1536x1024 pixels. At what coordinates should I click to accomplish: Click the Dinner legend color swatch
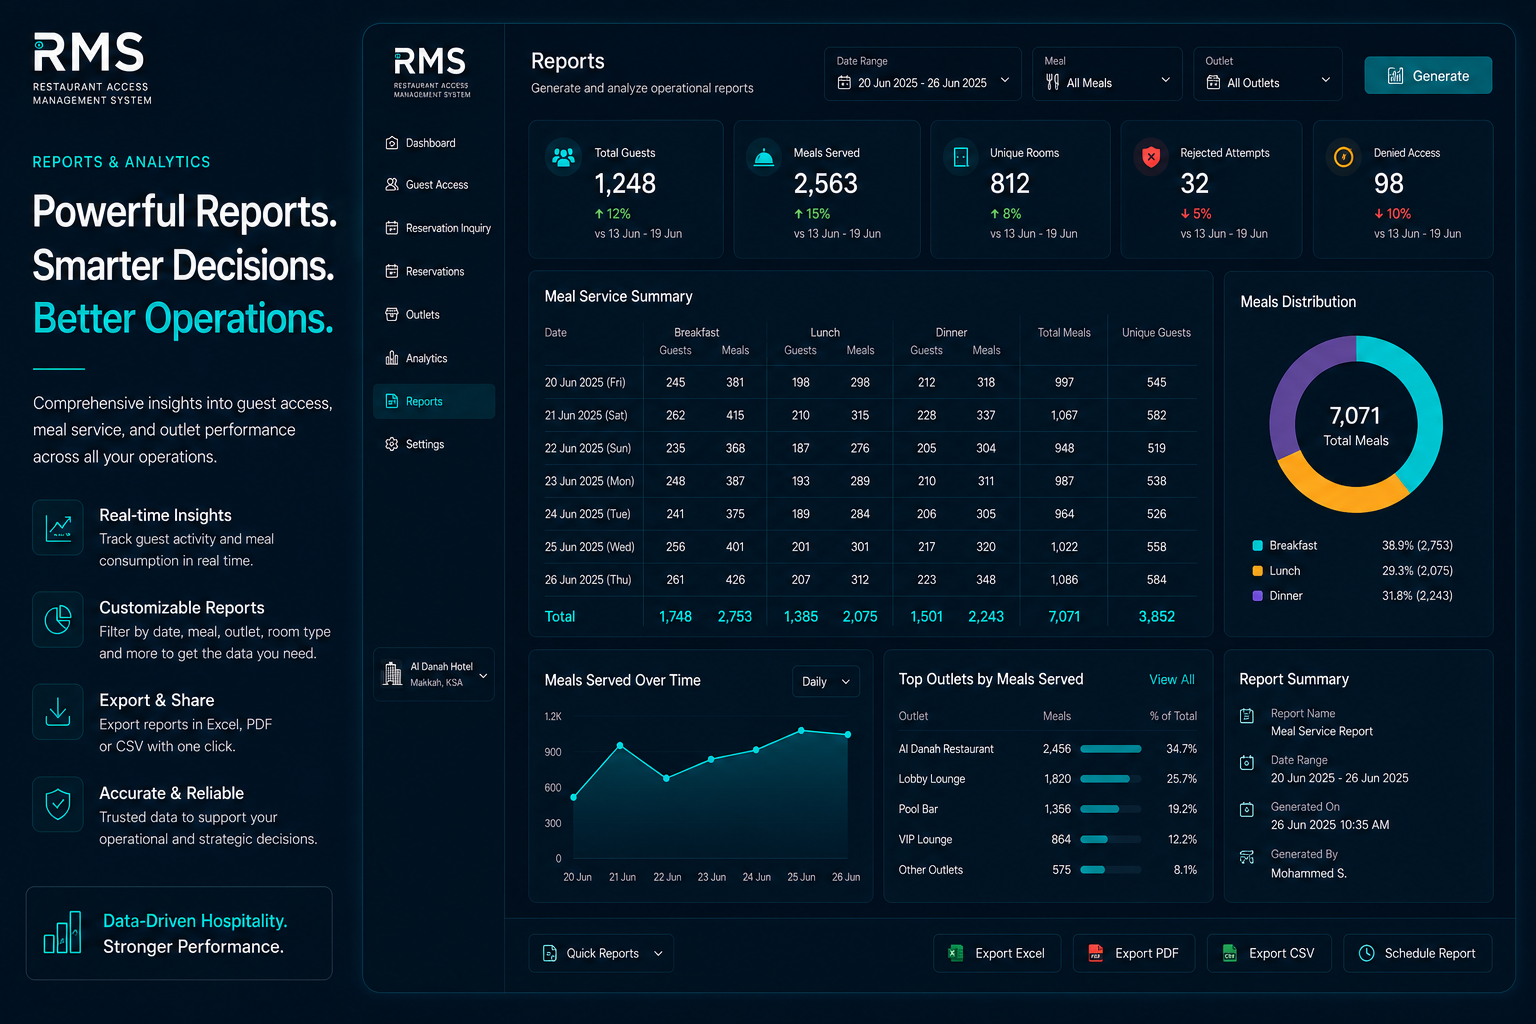click(1258, 596)
